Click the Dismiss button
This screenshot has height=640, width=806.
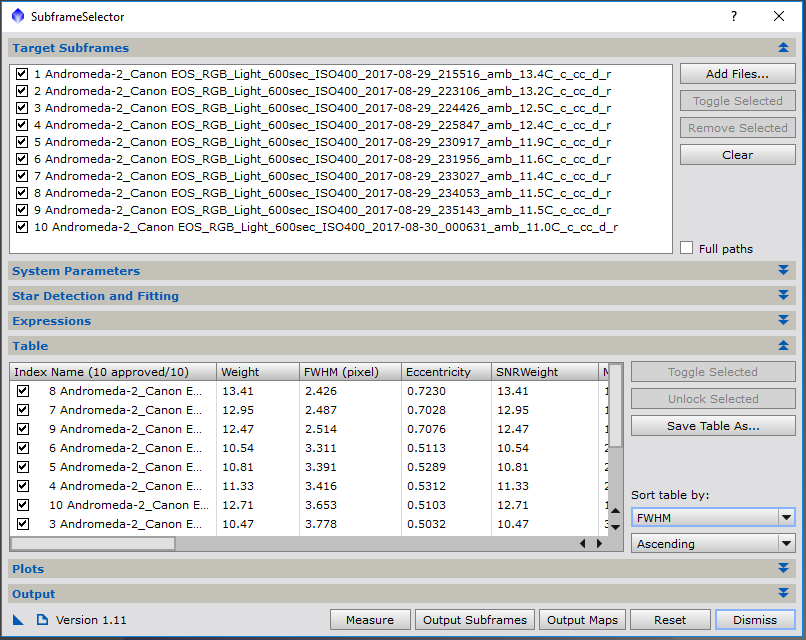[x=755, y=620]
